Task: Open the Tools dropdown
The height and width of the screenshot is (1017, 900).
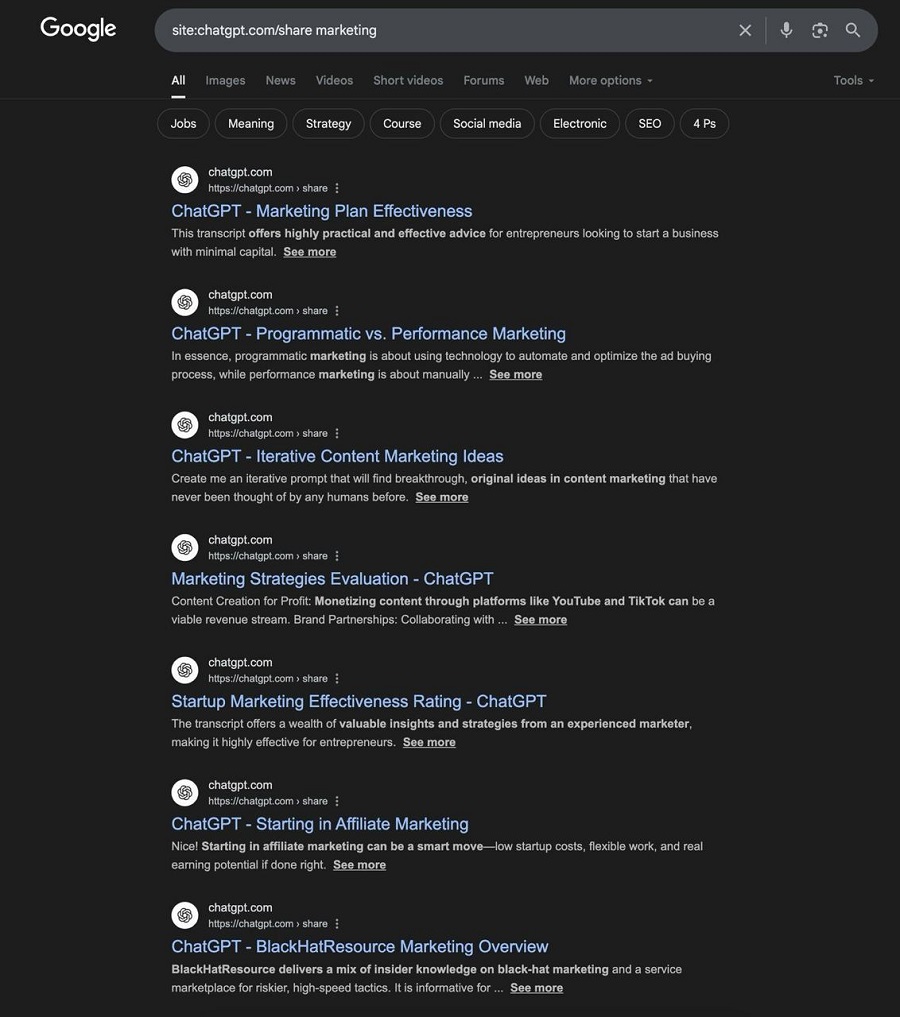Action: (x=853, y=80)
